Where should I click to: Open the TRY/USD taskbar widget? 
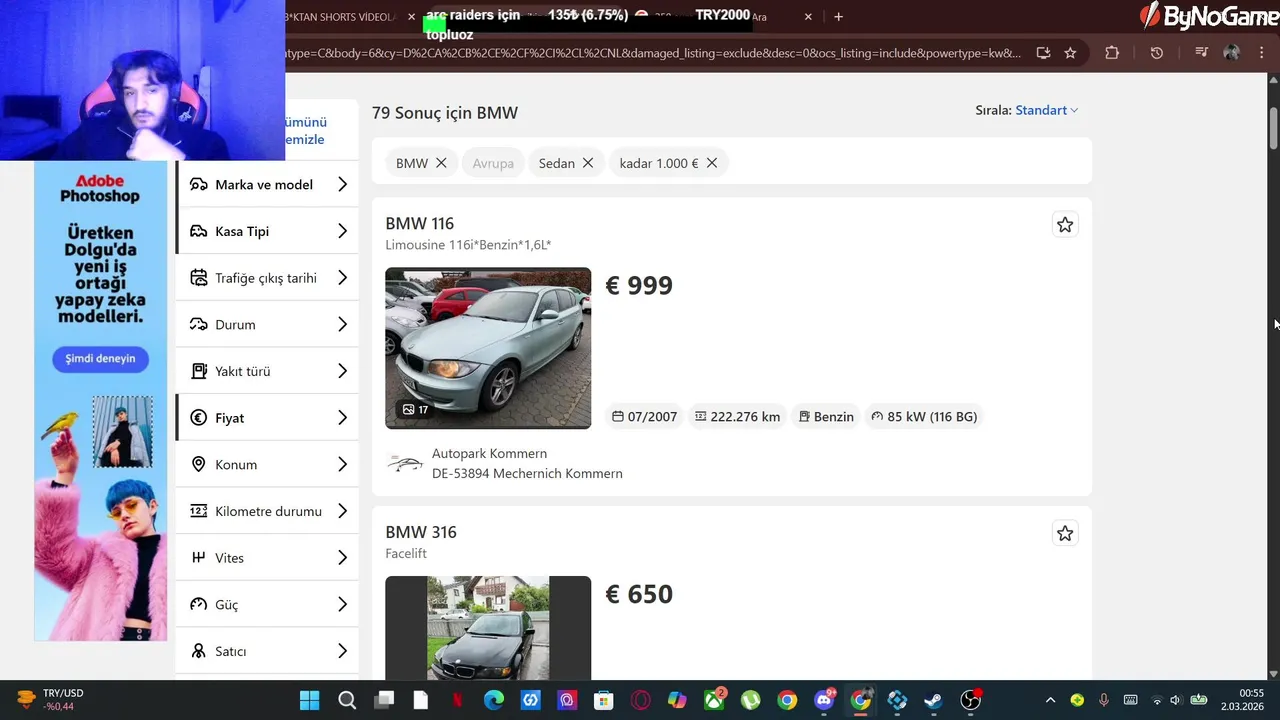click(x=50, y=700)
